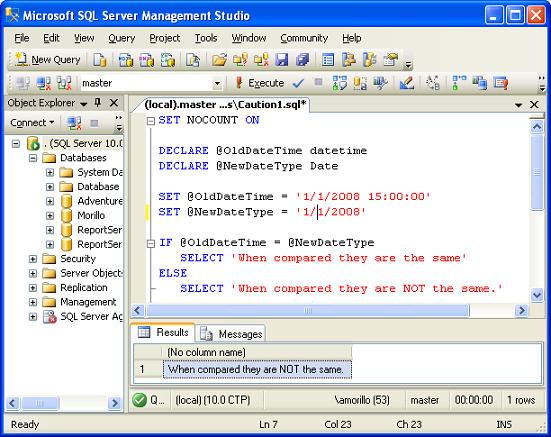The image size is (551, 437).
Task: Open the Properties Window icon
Action: [x=390, y=60]
